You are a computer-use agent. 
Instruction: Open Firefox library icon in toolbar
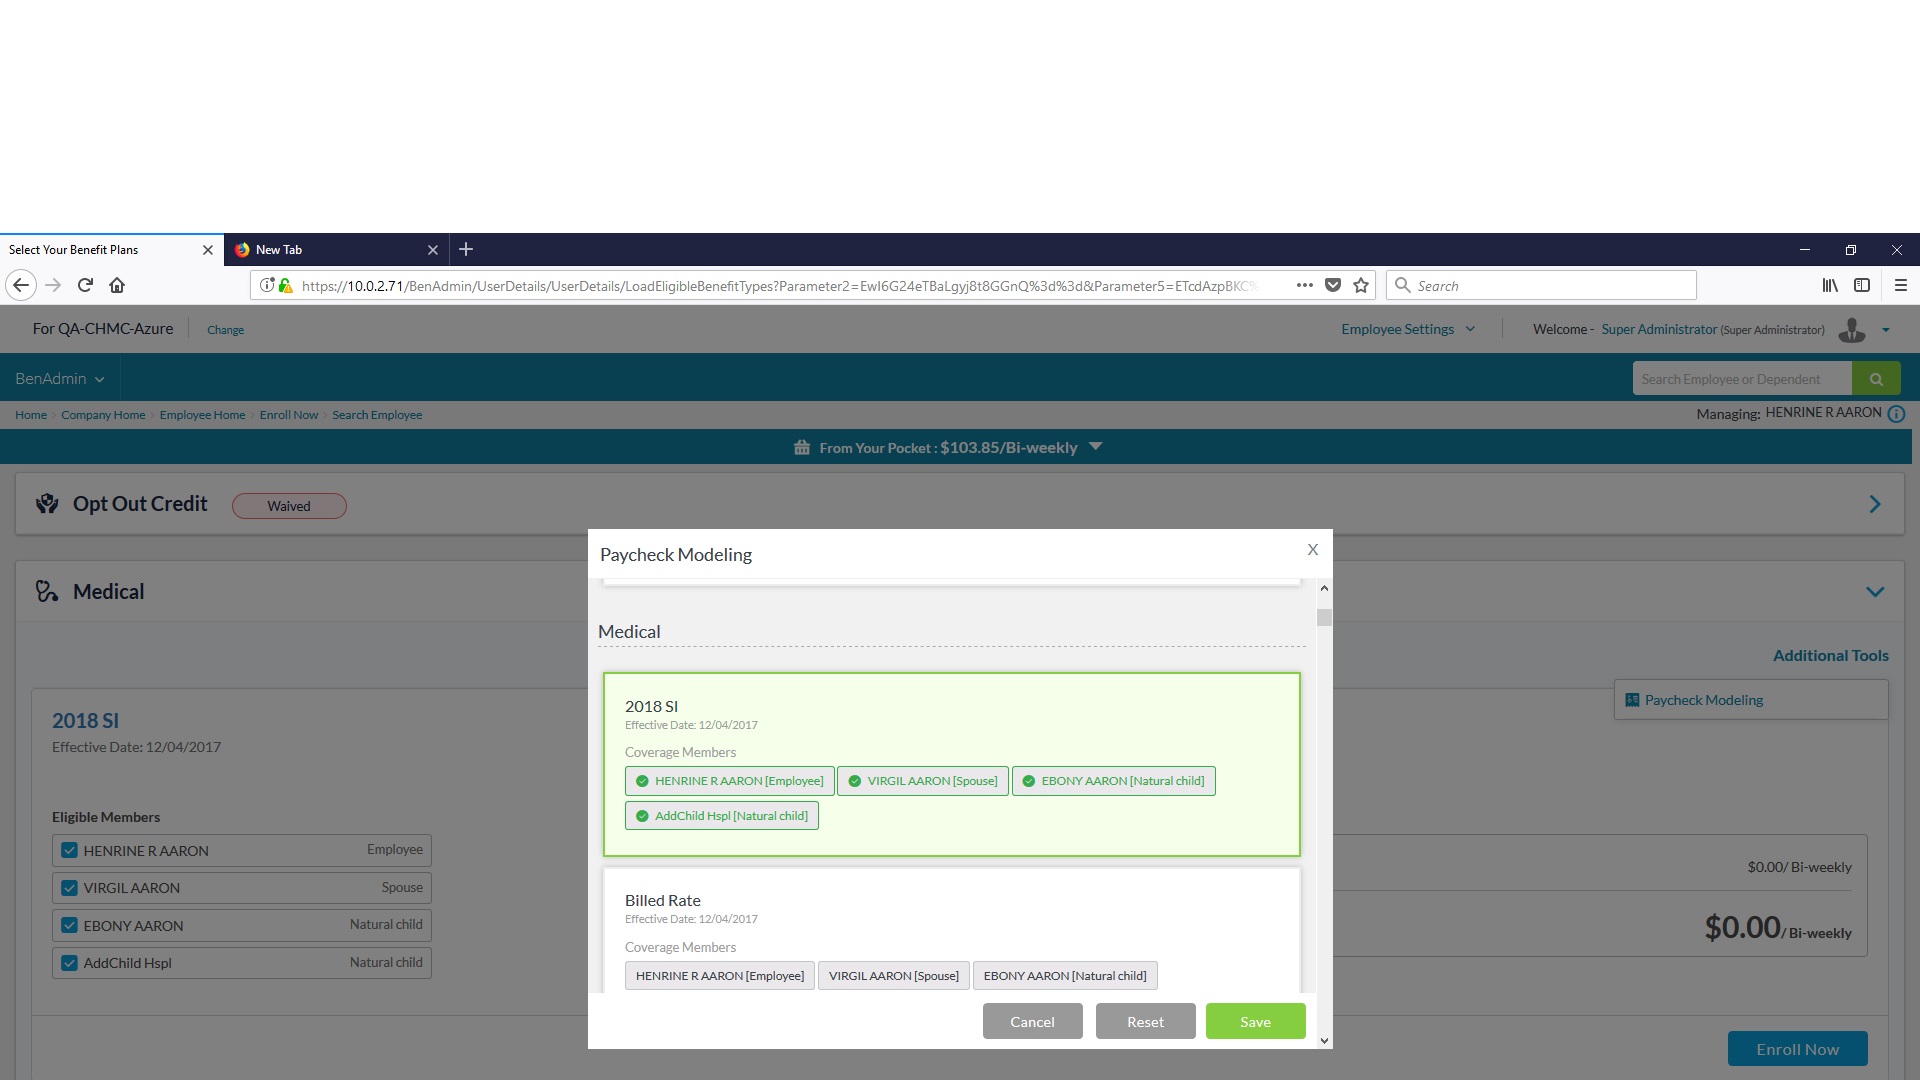[x=1830, y=285]
